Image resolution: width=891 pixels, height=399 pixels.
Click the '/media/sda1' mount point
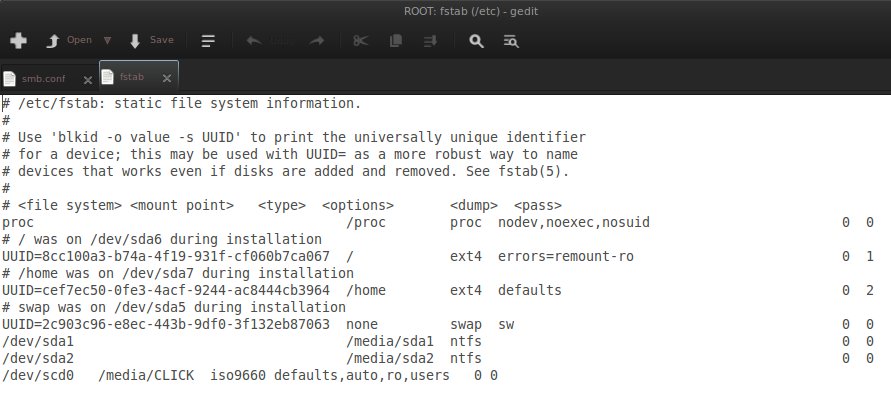point(390,342)
